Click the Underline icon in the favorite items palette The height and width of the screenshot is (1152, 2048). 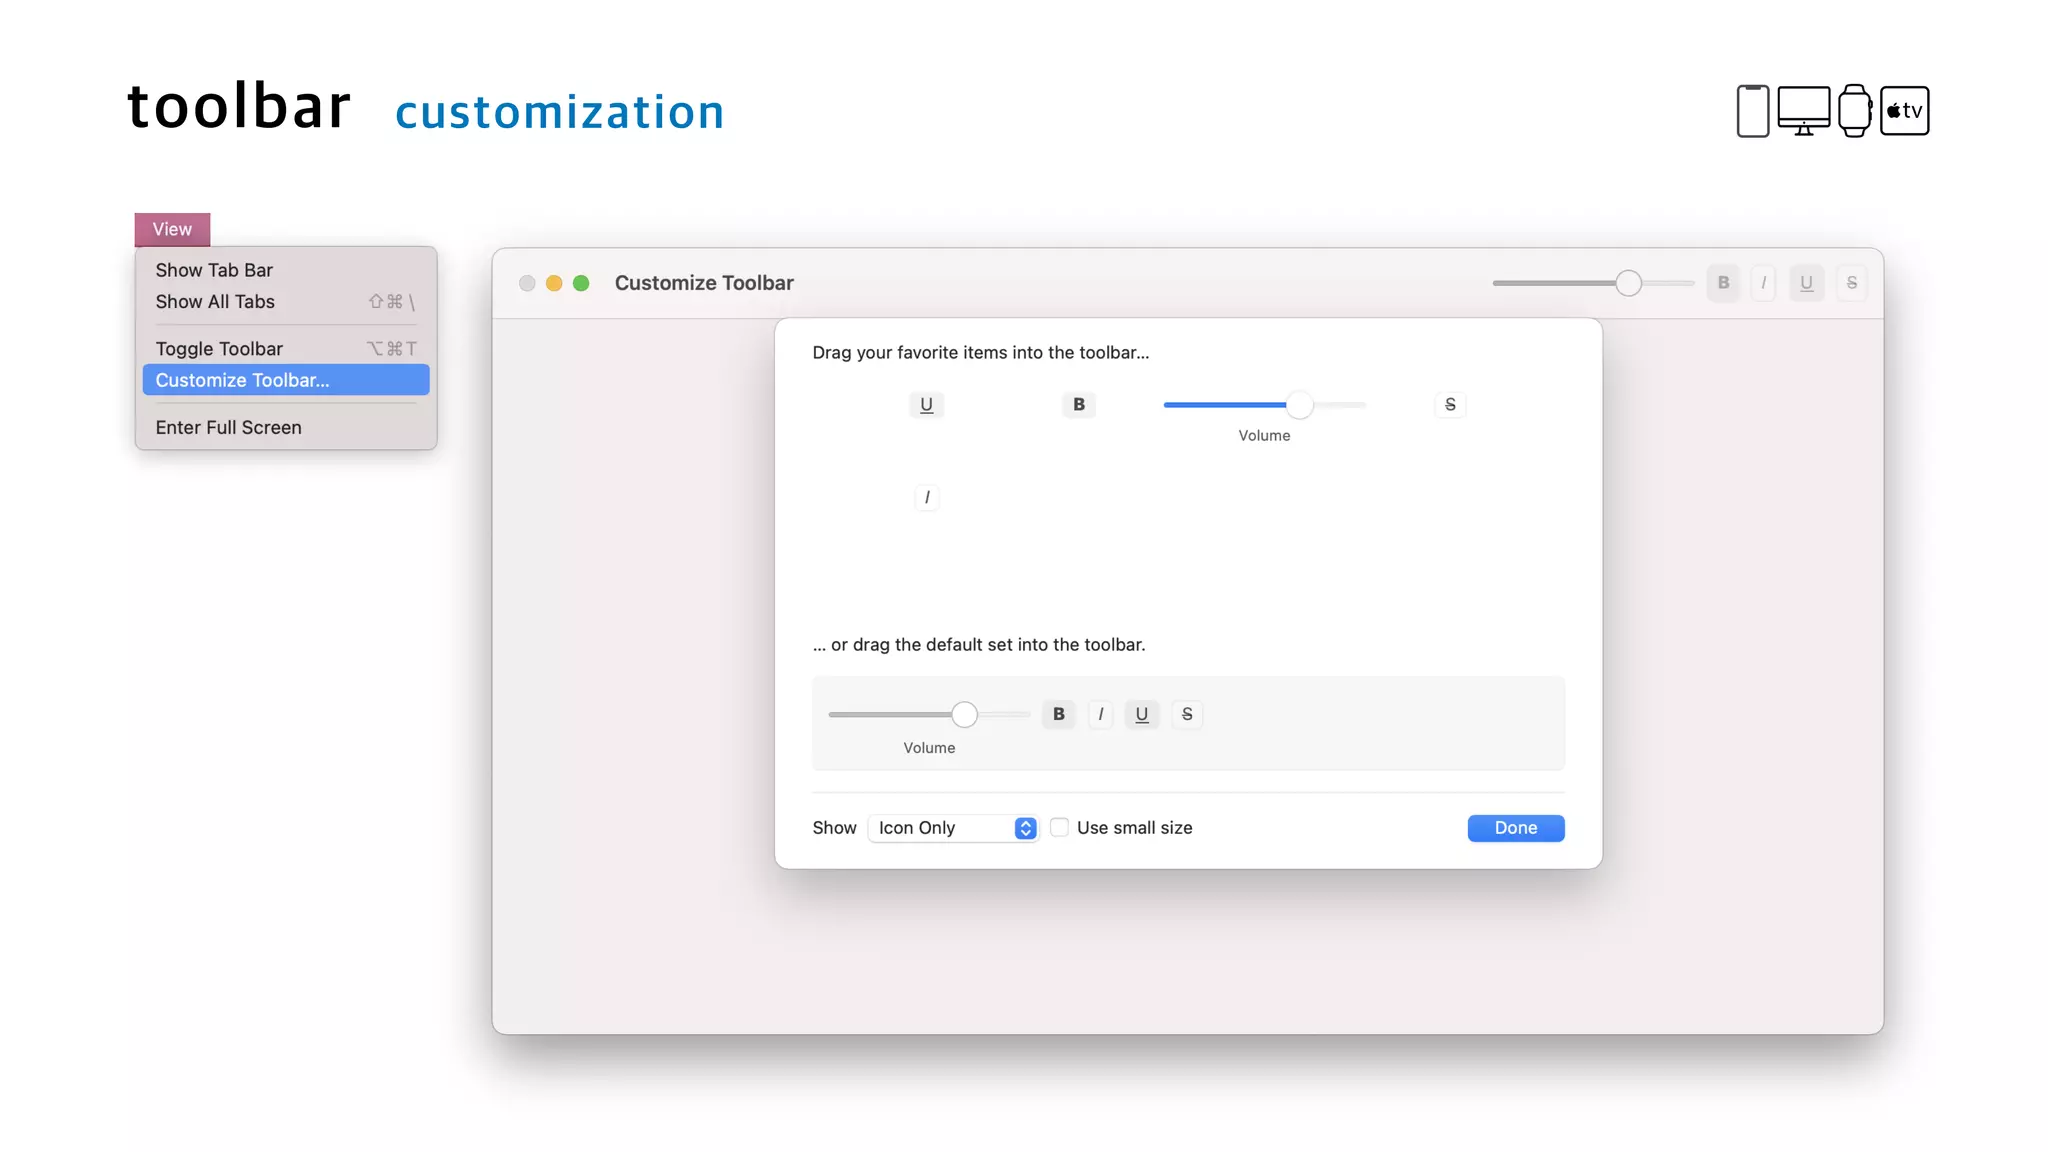tap(926, 405)
